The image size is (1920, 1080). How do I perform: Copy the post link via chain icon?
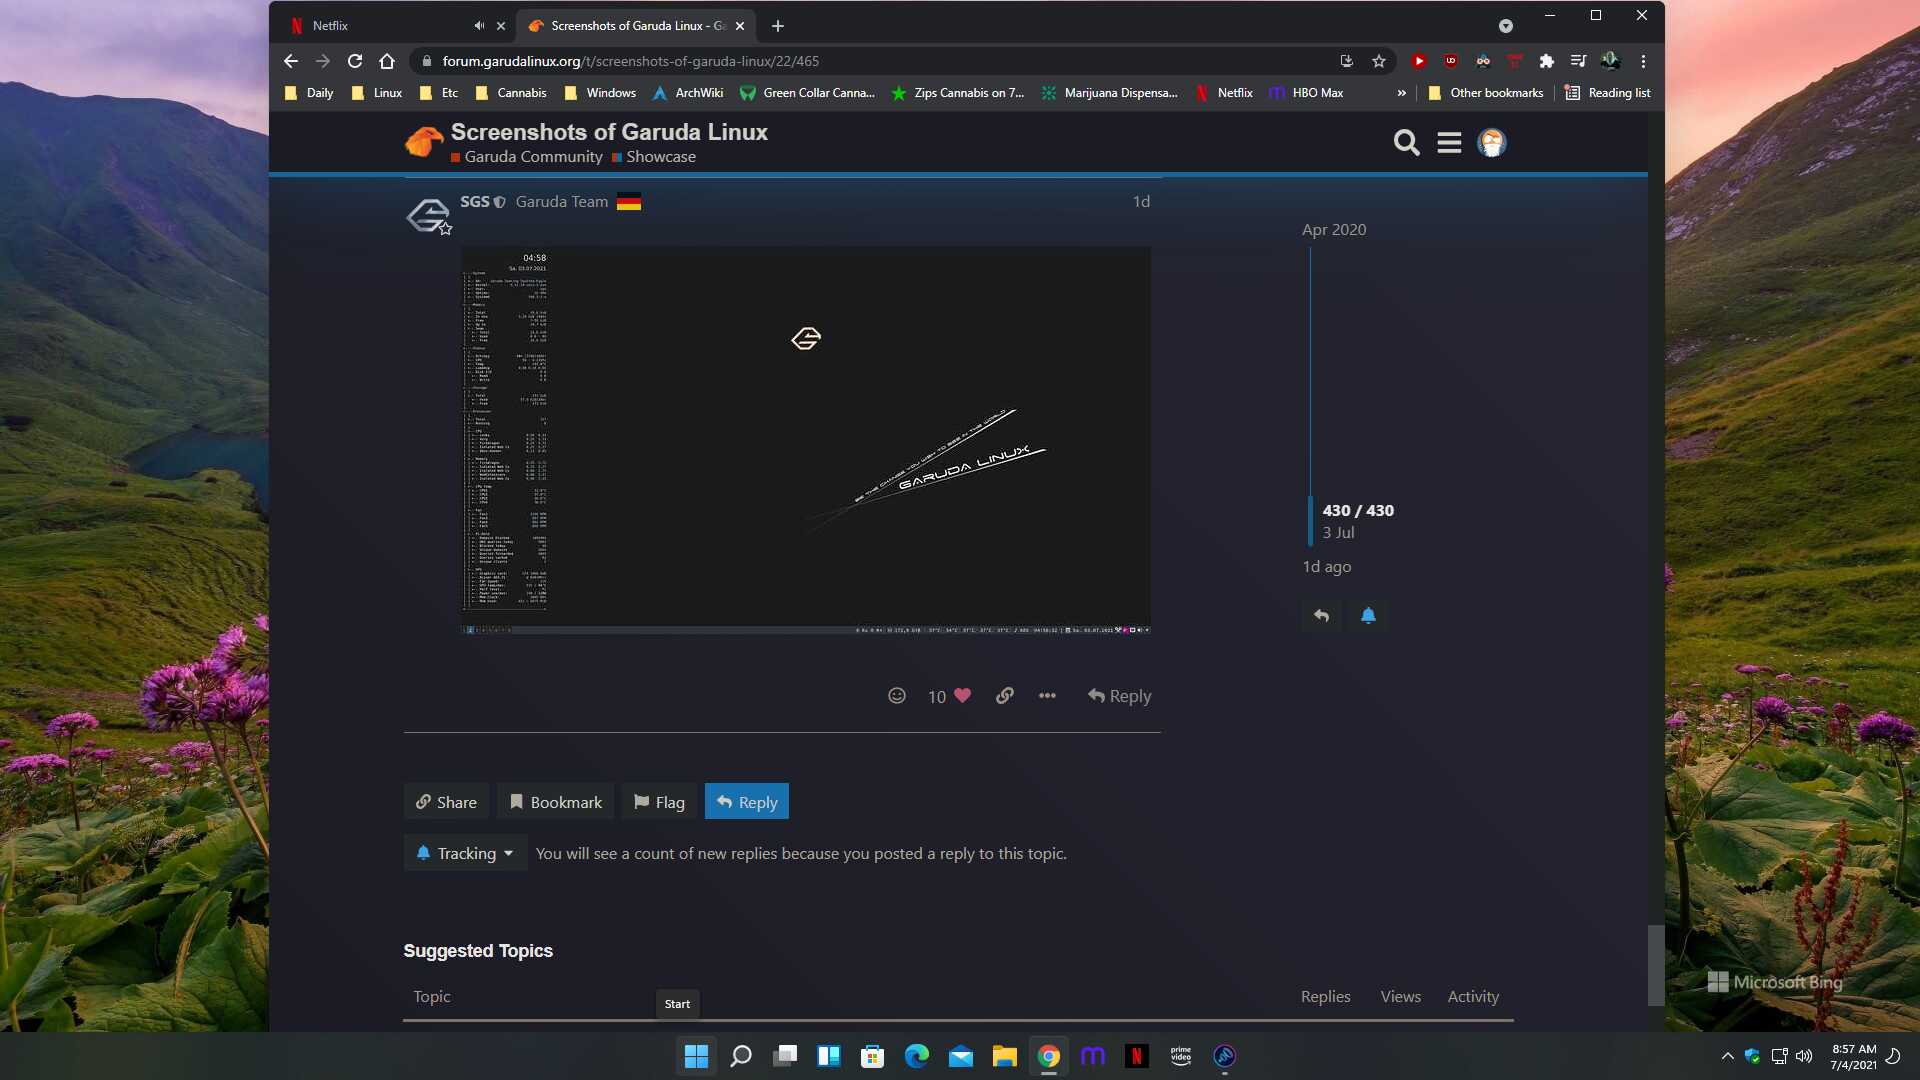(1005, 696)
